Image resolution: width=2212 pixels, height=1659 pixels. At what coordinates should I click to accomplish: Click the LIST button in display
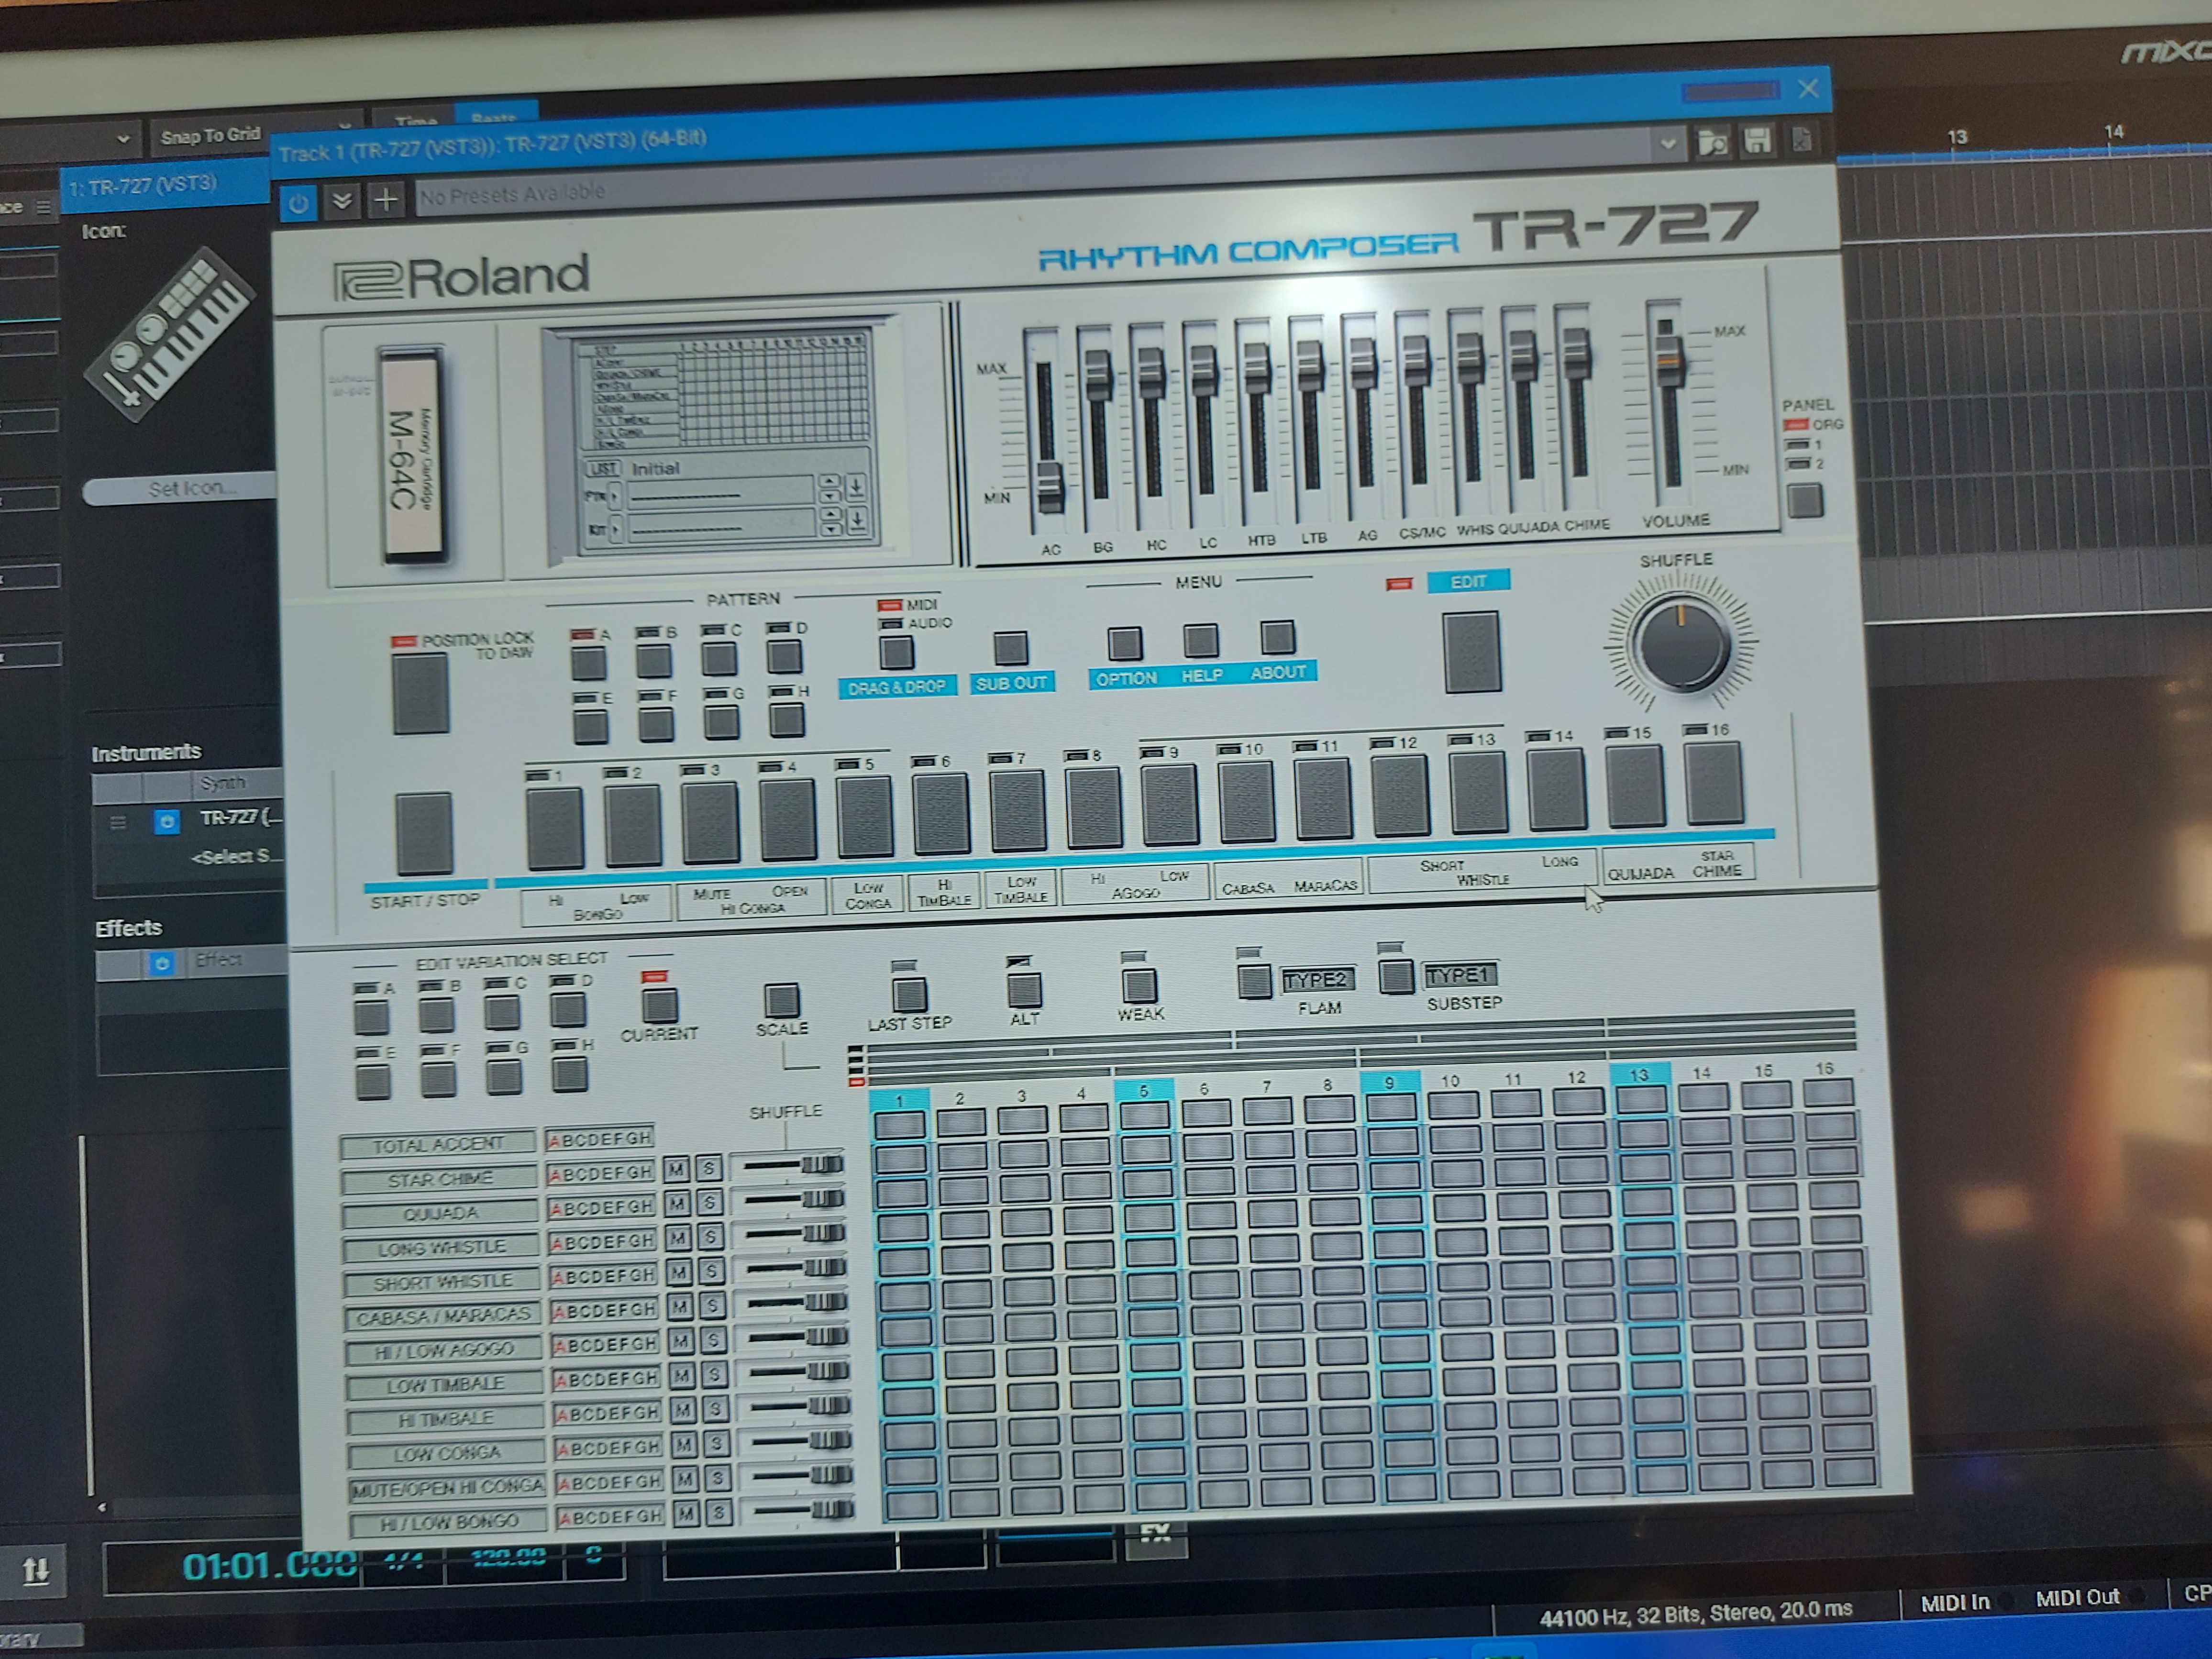point(603,468)
